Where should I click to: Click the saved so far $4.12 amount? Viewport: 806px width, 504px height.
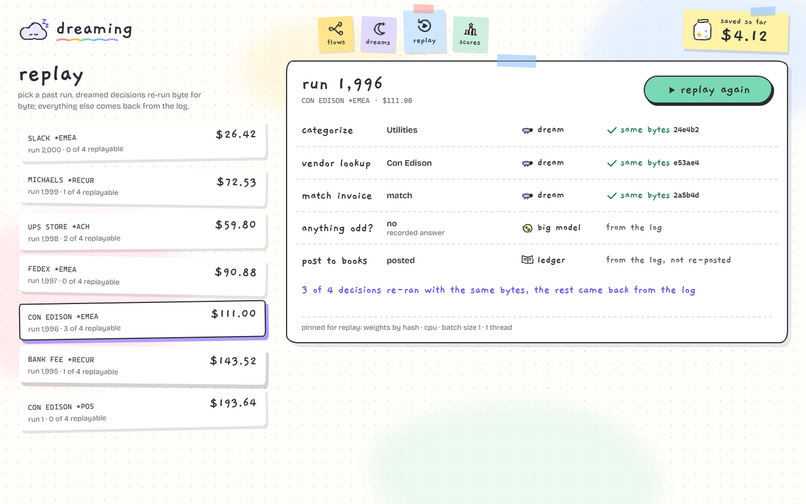pos(744,35)
